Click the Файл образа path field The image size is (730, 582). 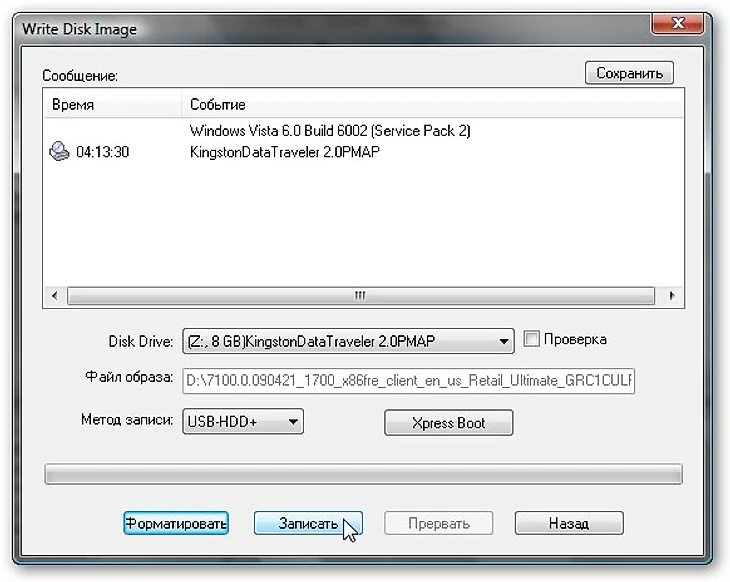(409, 381)
